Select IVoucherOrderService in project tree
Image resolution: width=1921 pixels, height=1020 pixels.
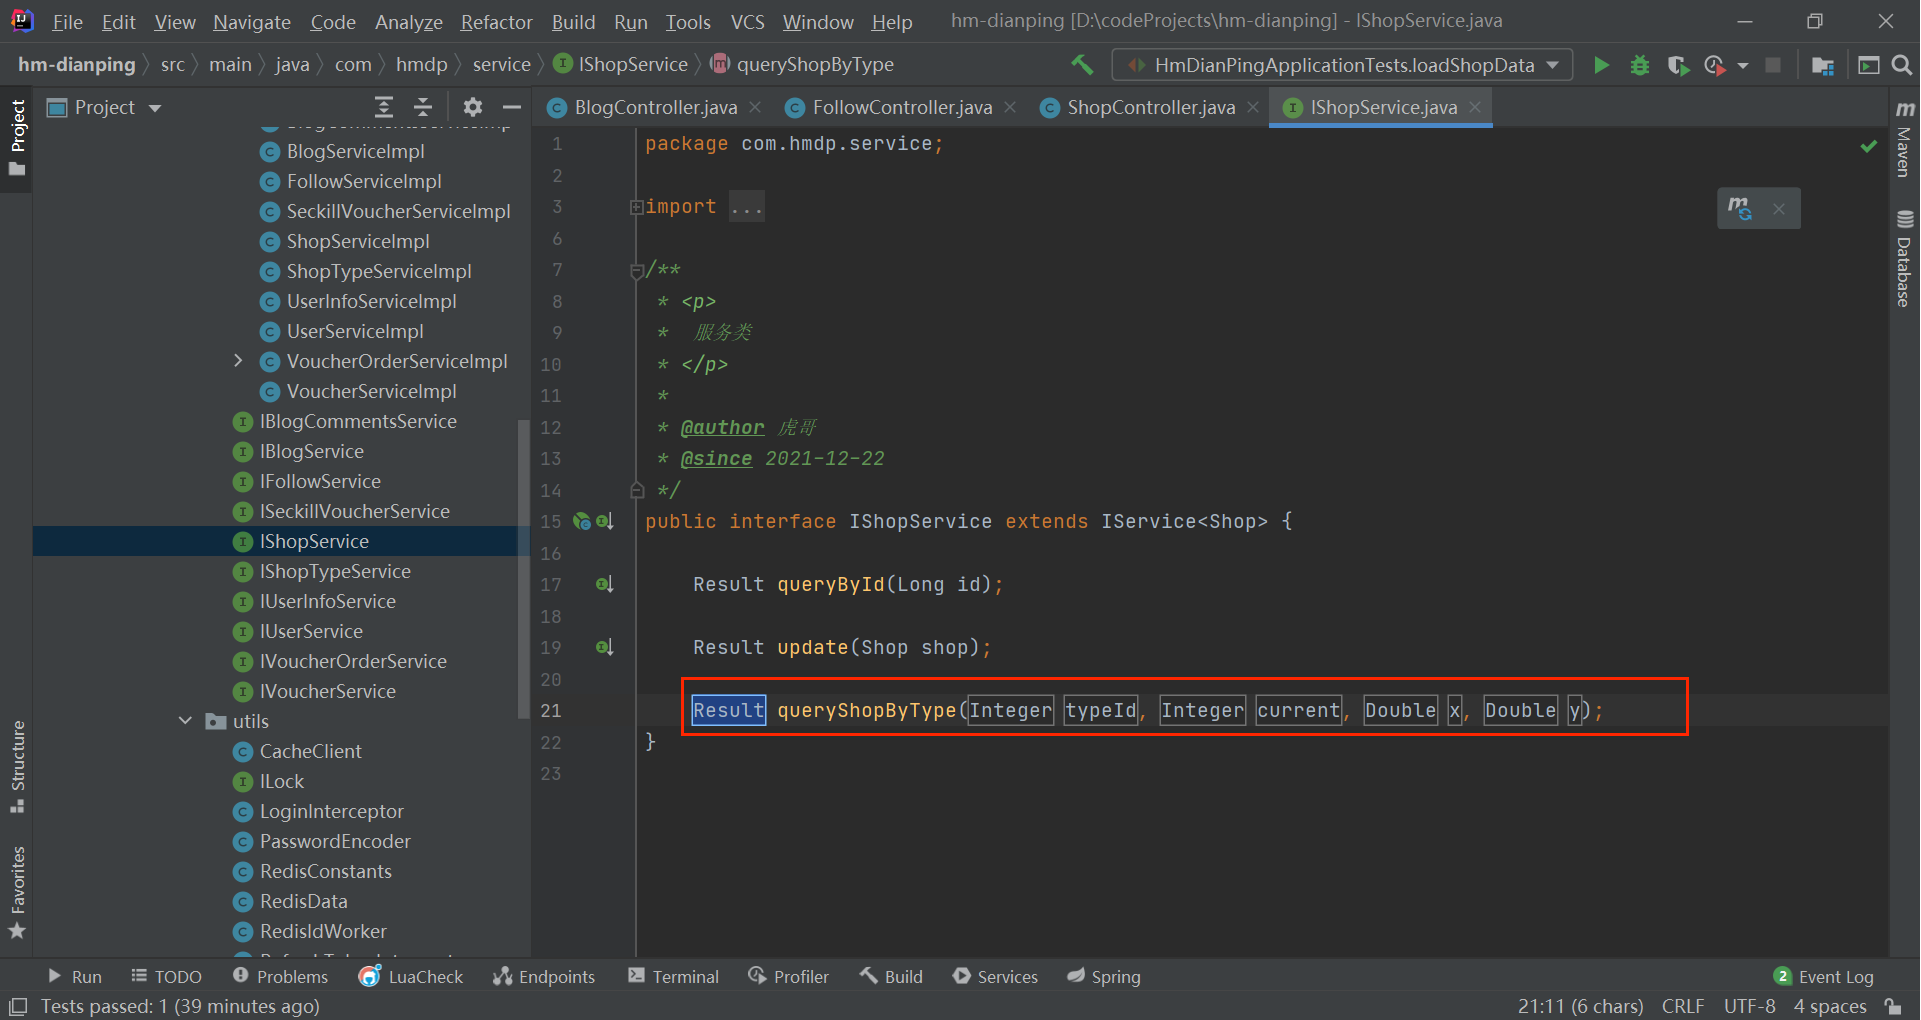353,661
